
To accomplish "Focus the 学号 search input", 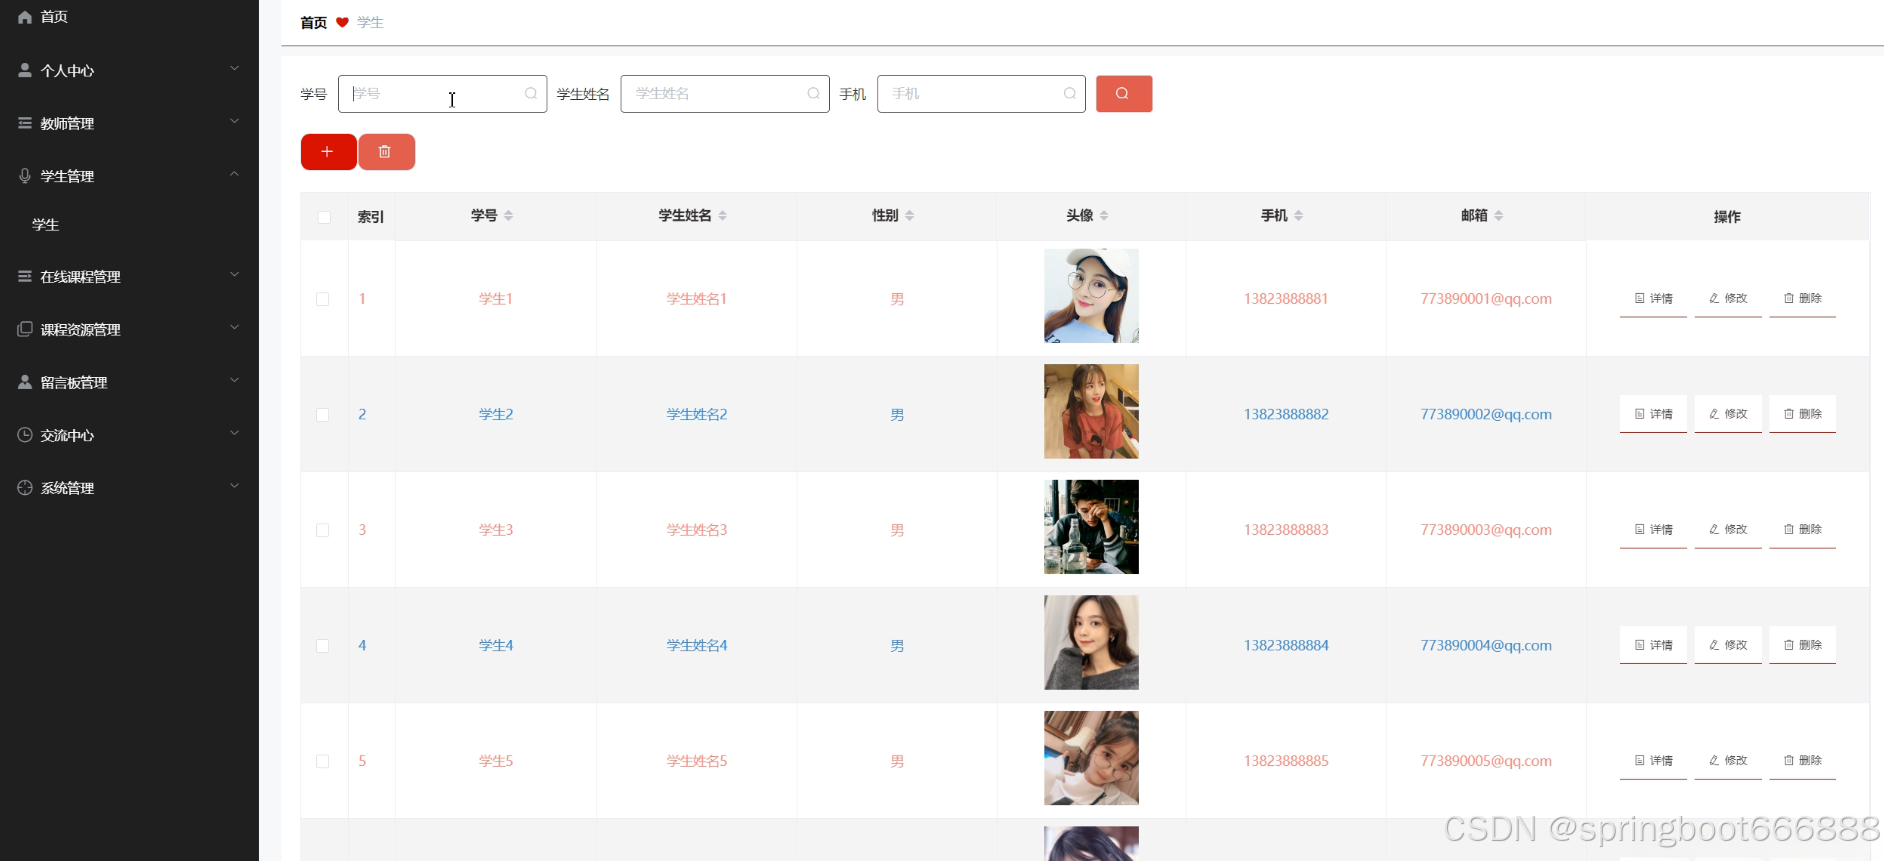I will click(442, 94).
